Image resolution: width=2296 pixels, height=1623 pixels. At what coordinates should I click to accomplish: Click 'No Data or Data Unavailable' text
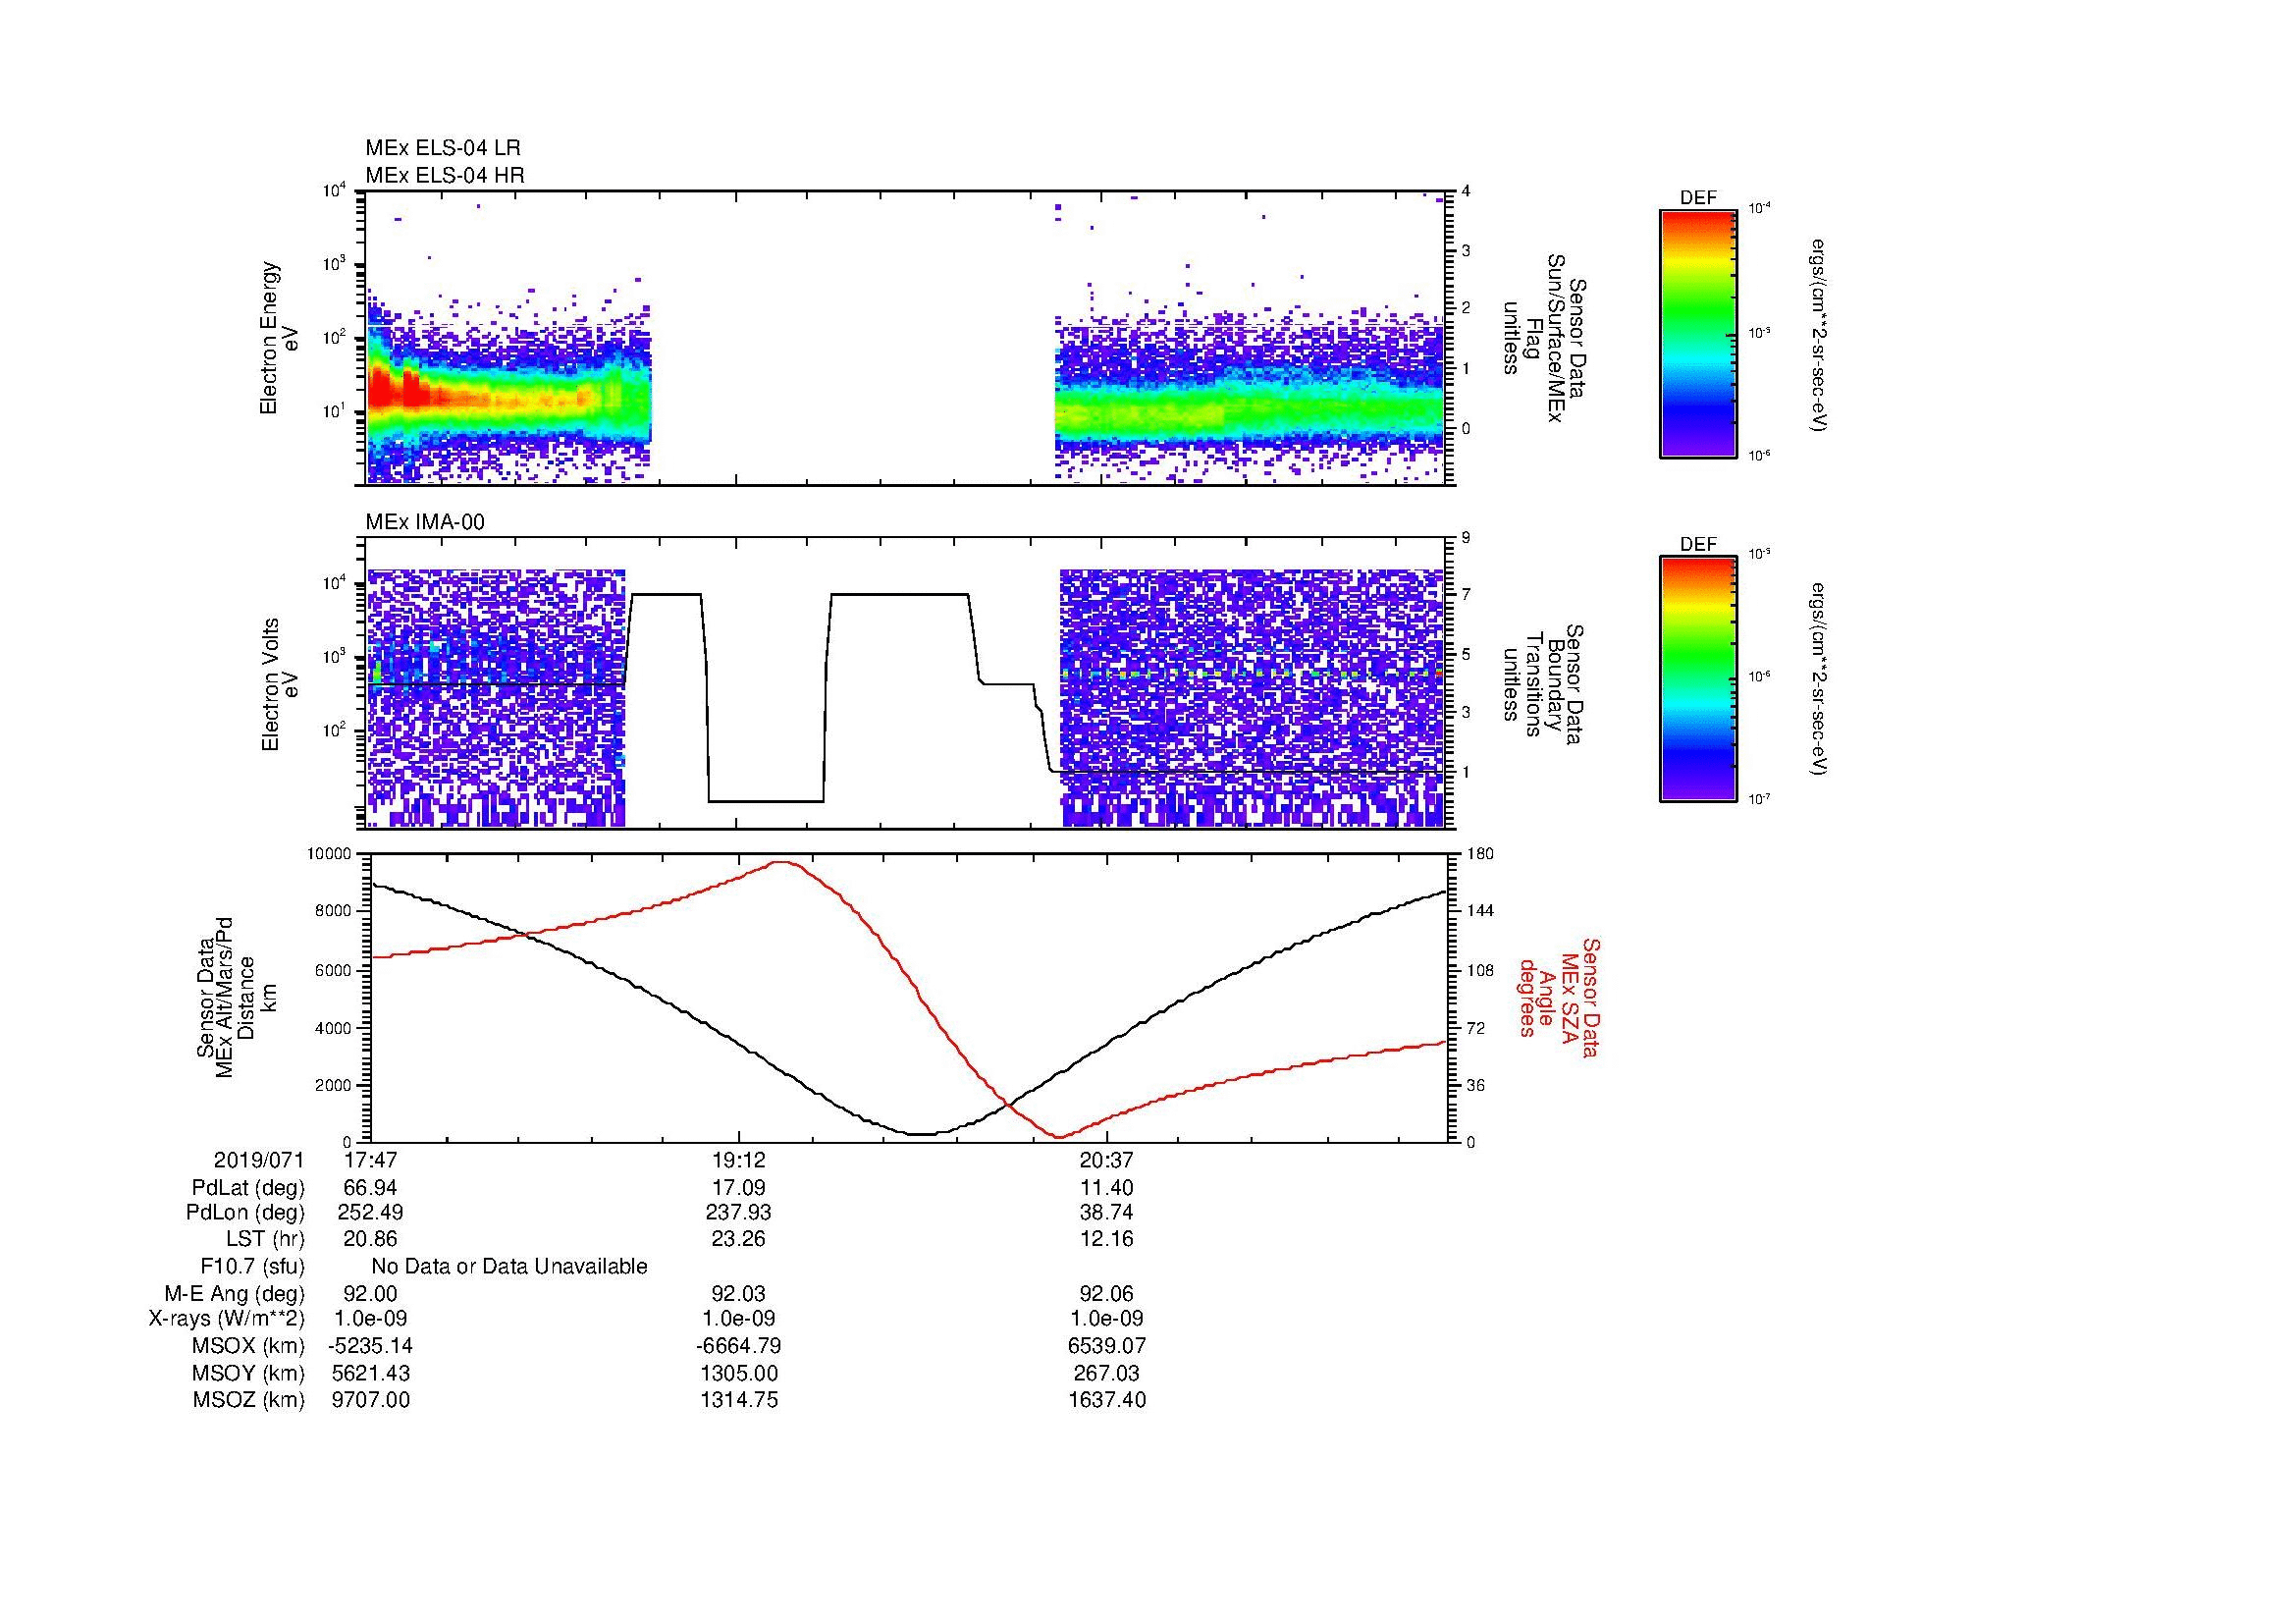coord(509,1266)
